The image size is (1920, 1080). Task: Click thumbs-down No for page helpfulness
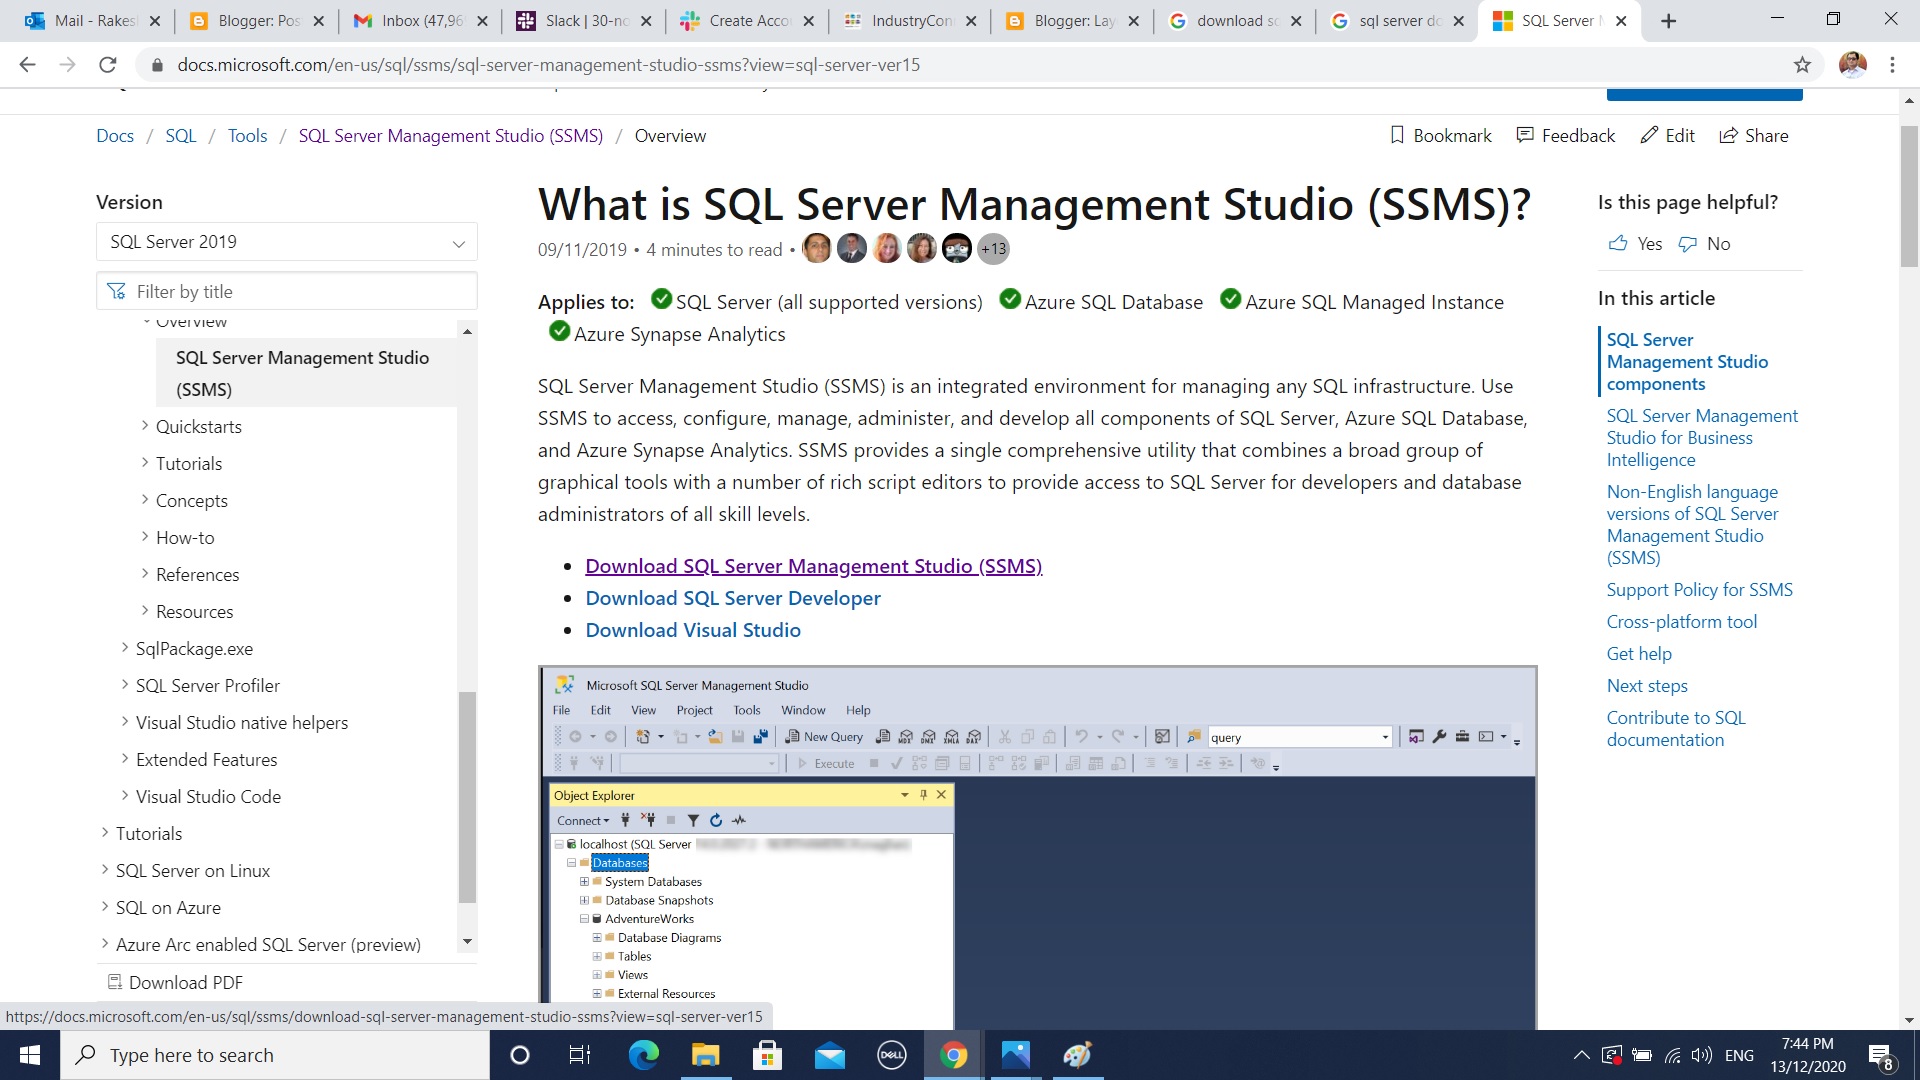(1687, 243)
